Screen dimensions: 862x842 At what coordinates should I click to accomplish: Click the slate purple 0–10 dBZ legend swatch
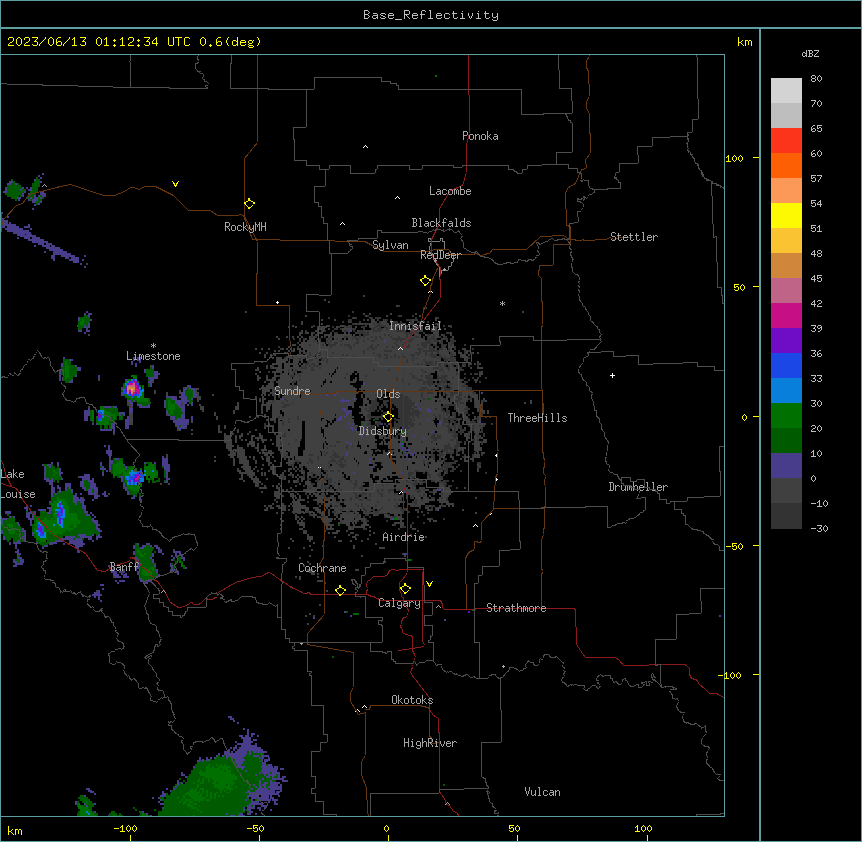pyautogui.click(x=786, y=466)
